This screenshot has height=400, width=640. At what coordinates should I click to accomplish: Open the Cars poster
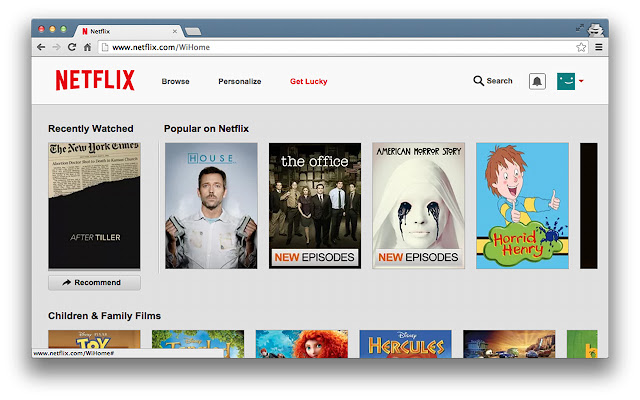(509, 344)
